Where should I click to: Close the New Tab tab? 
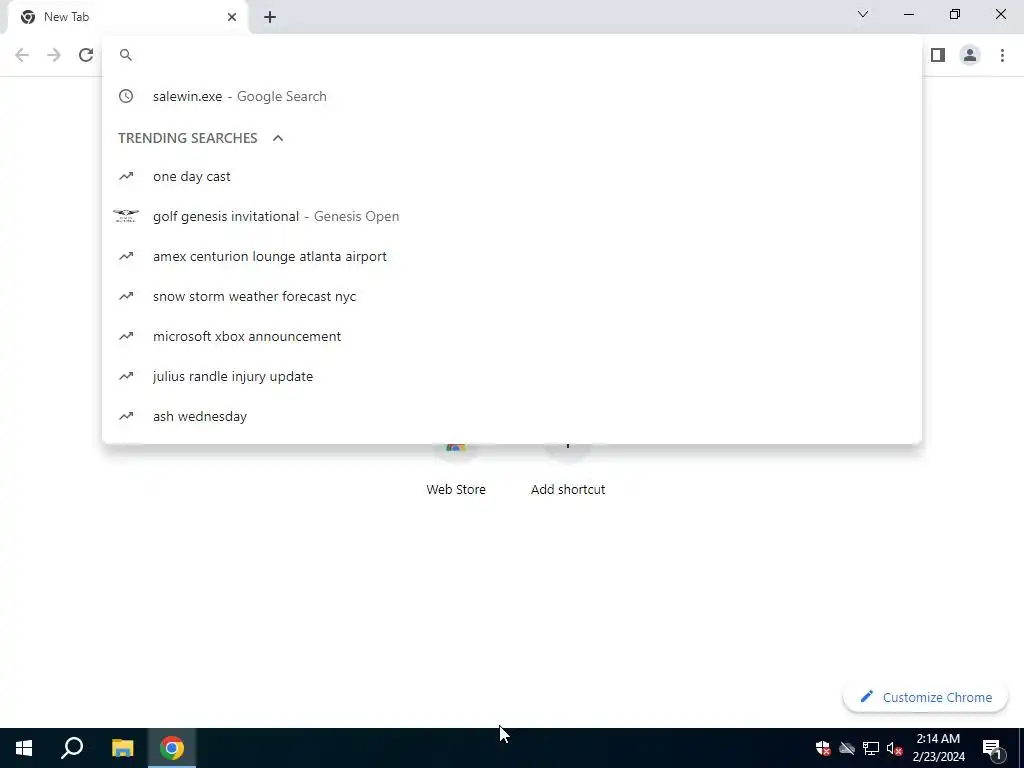(232, 17)
